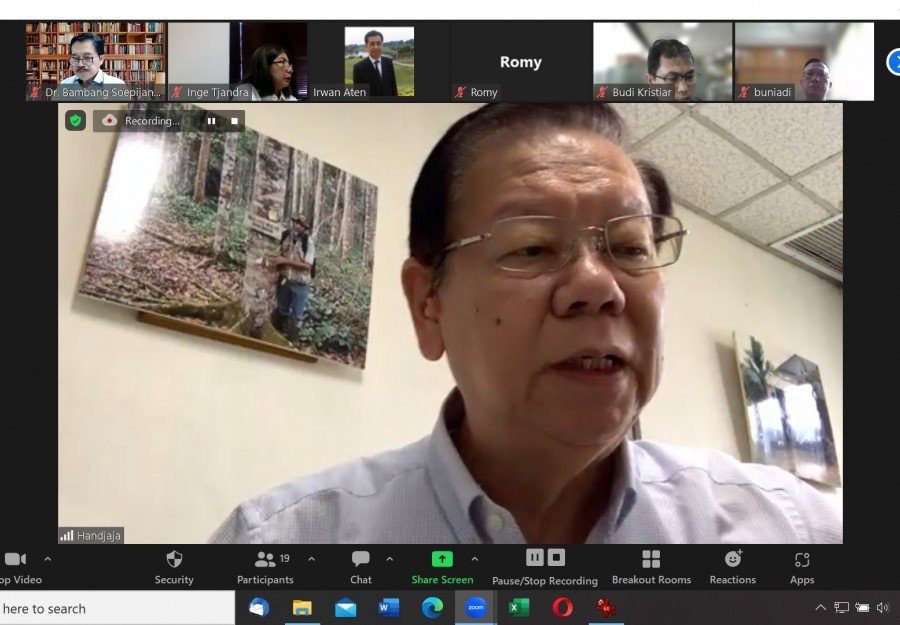
Task: Open Microsoft Word from the taskbar
Action: click(x=389, y=607)
